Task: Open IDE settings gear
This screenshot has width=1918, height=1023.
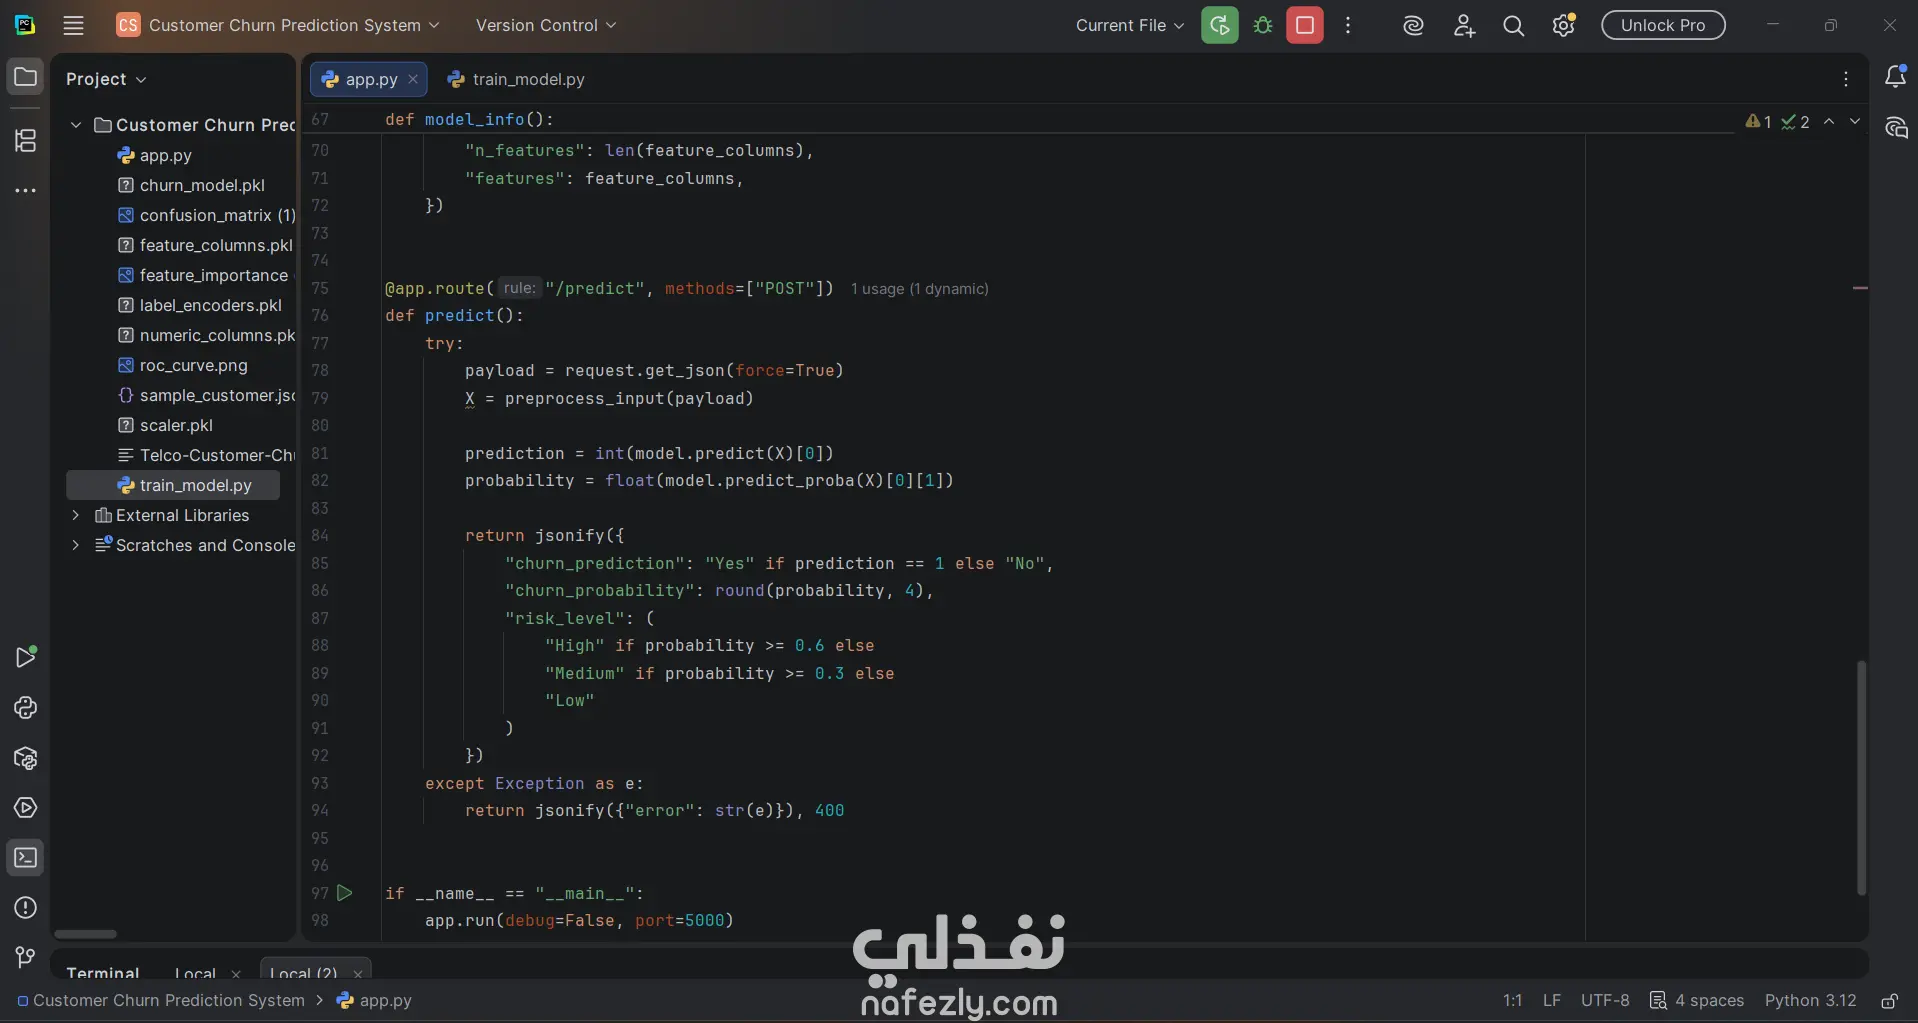Action: pyautogui.click(x=1564, y=26)
